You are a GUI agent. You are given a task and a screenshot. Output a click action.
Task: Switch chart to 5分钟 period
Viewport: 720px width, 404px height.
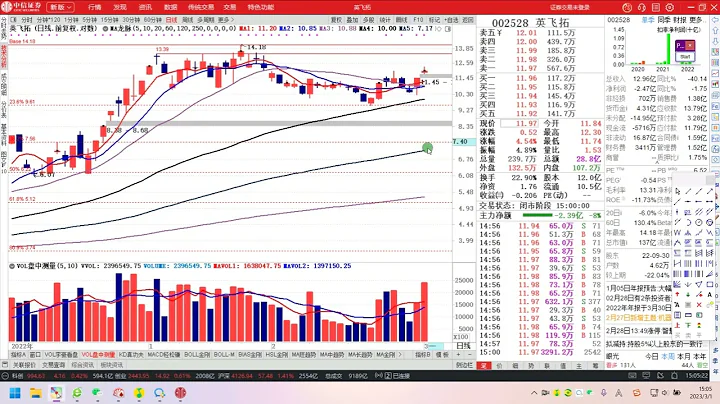[90, 20]
